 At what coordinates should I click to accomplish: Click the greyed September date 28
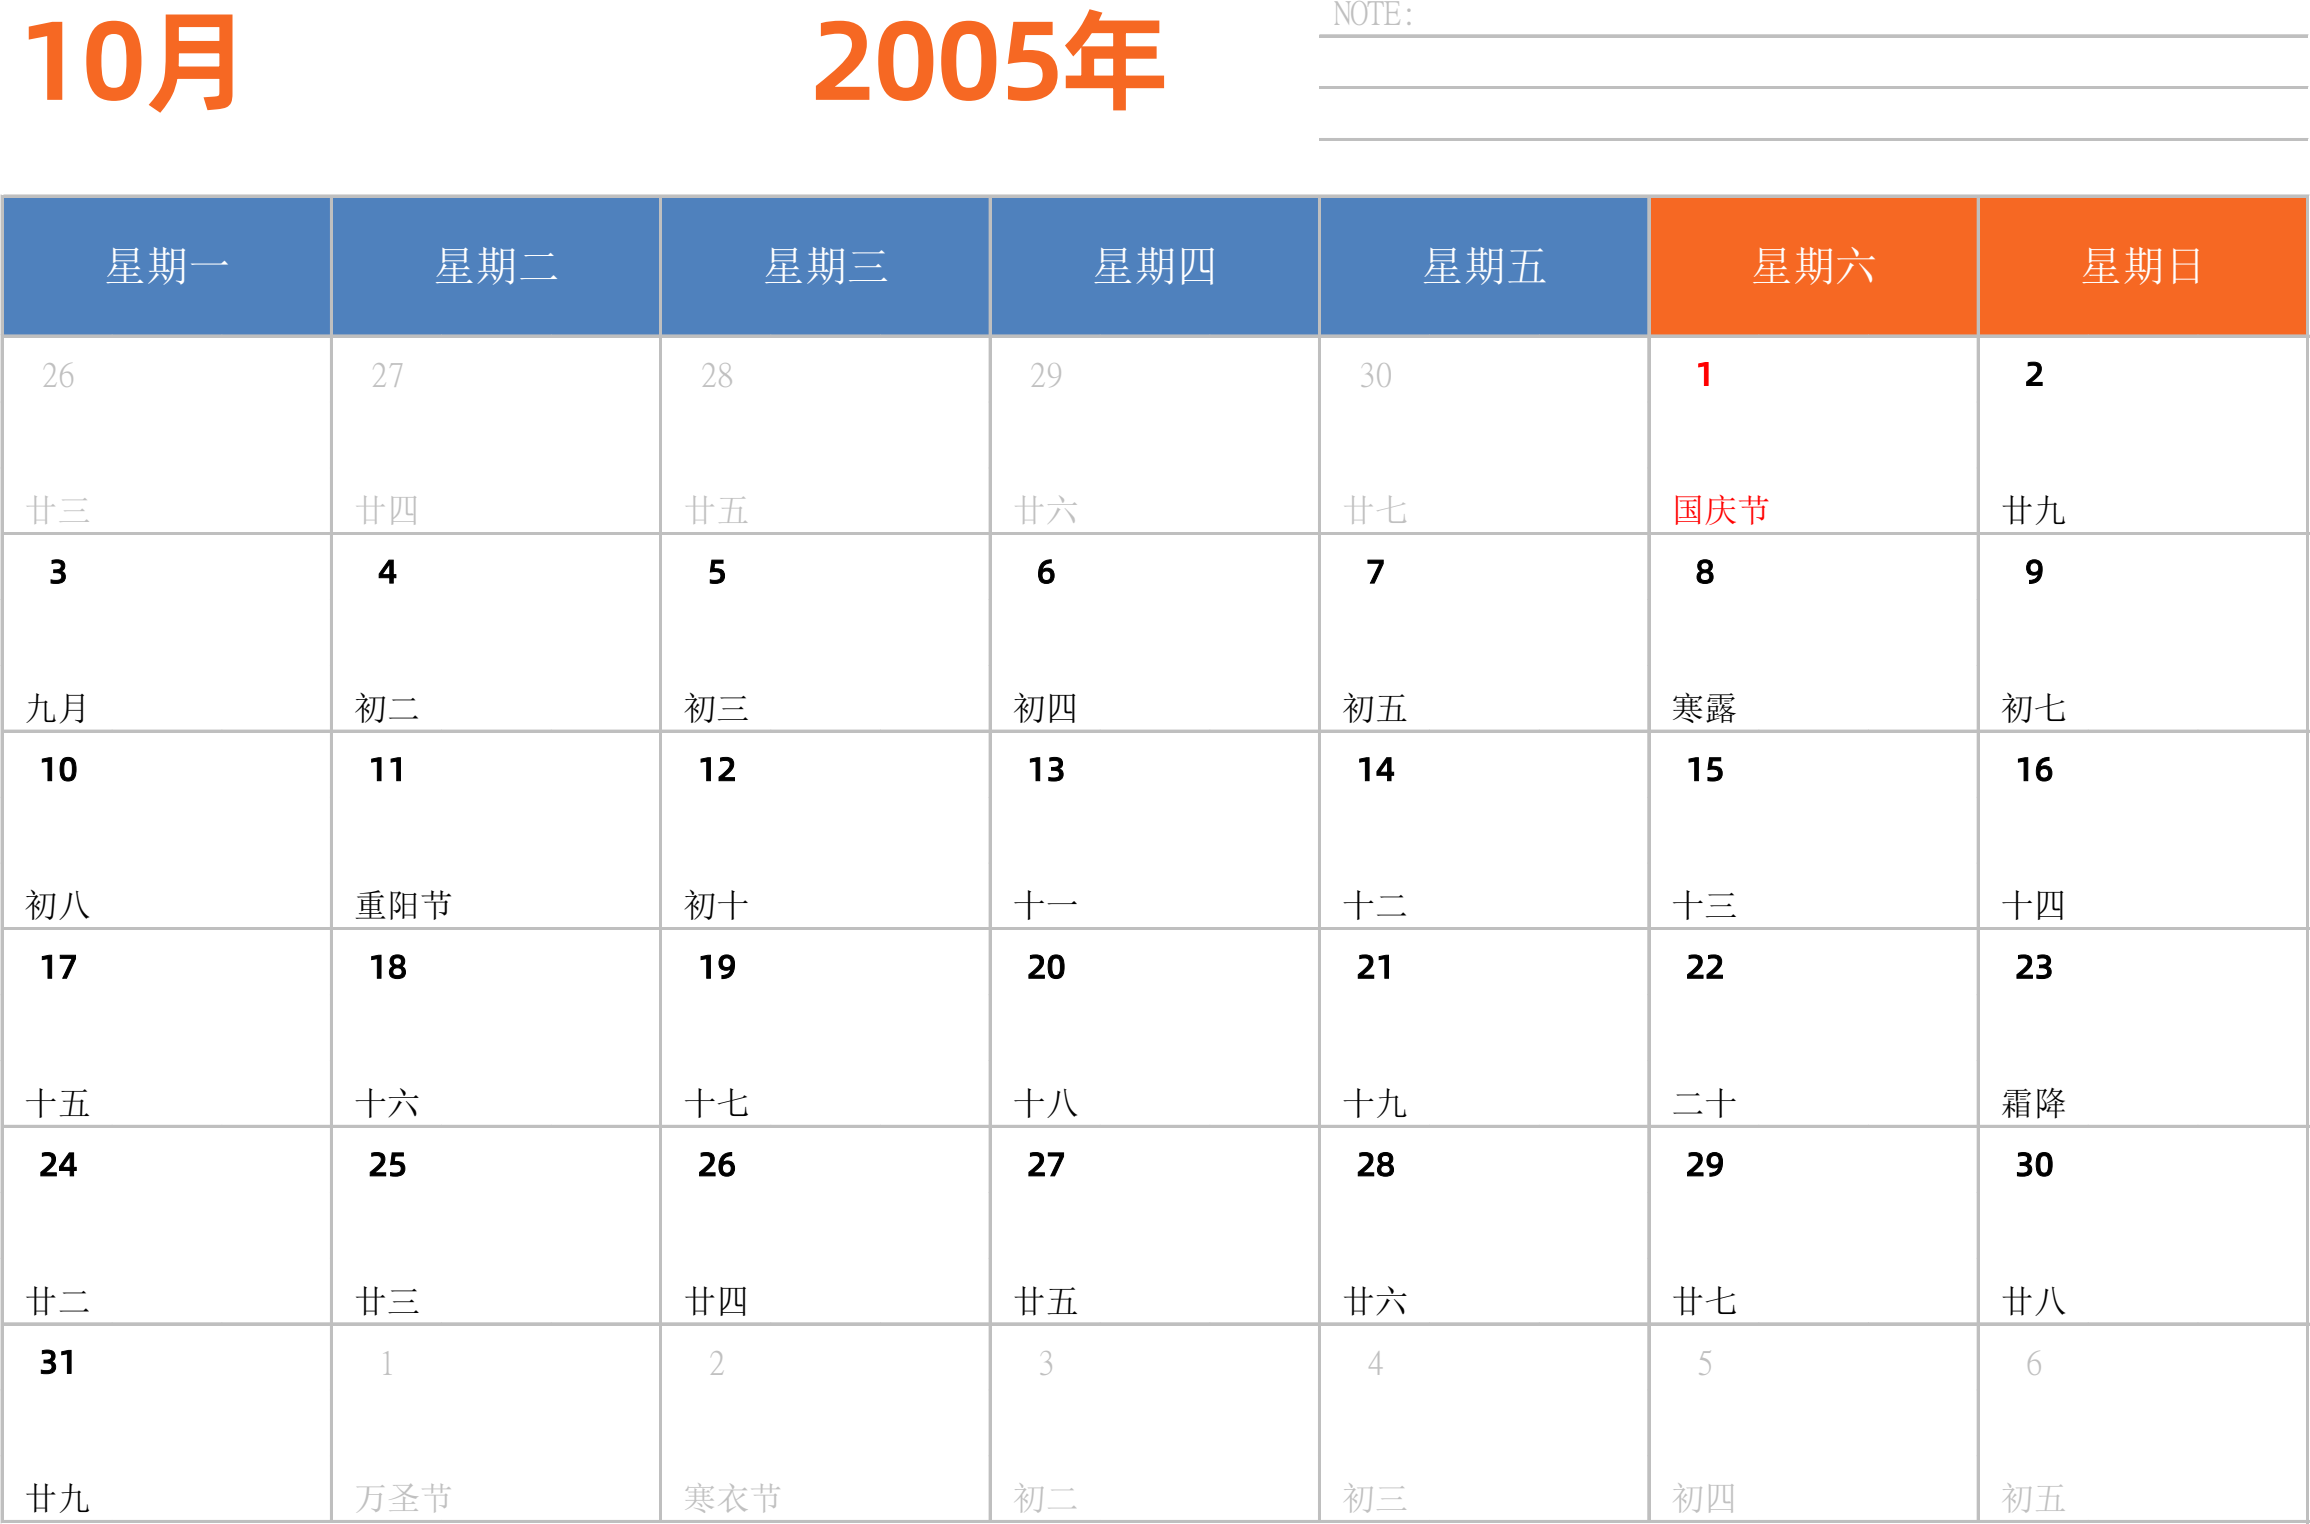[x=717, y=376]
